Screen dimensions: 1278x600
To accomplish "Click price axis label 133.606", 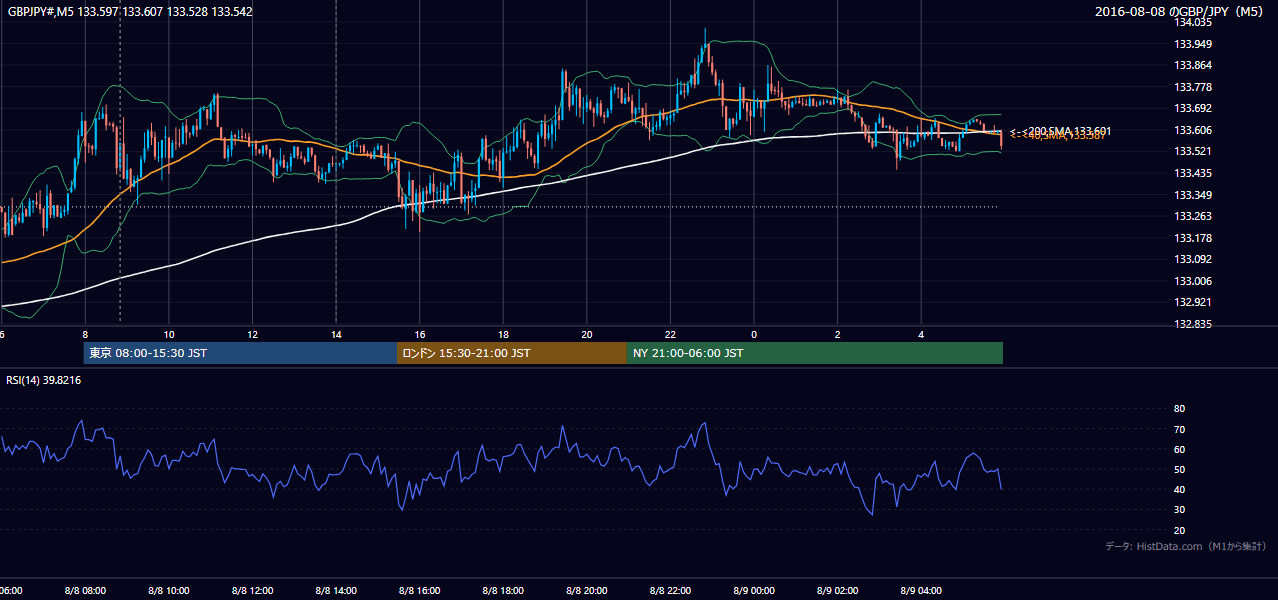I will pyautogui.click(x=1195, y=130).
